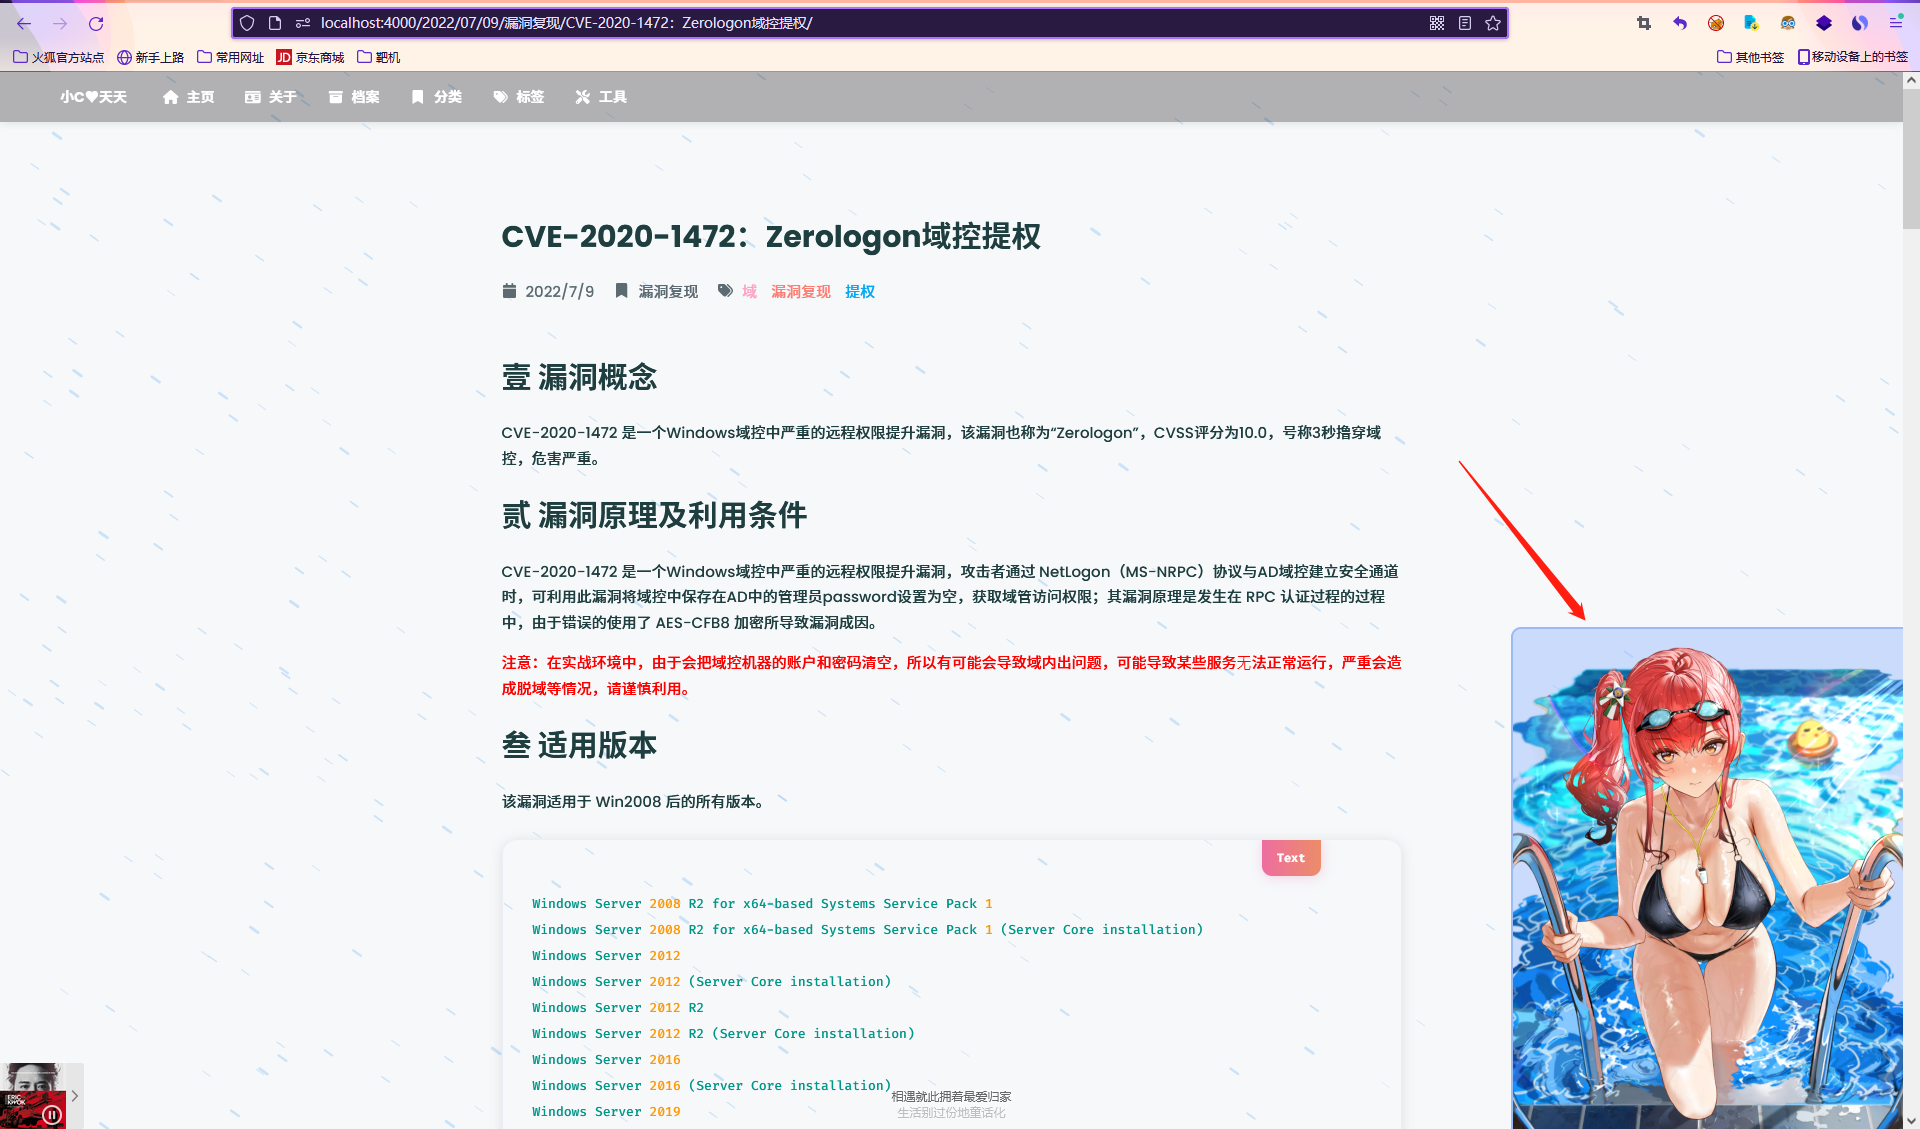Go to the 主页 home menu
1920x1129 pixels.
pos(189,97)
